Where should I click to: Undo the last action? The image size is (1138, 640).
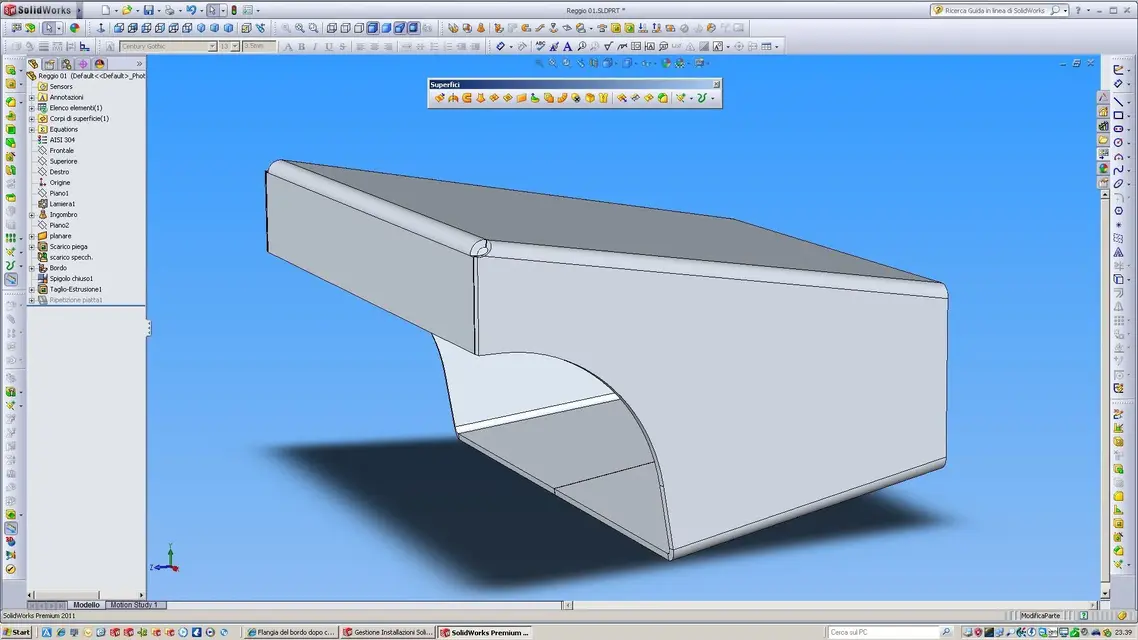tap(191, 10)
